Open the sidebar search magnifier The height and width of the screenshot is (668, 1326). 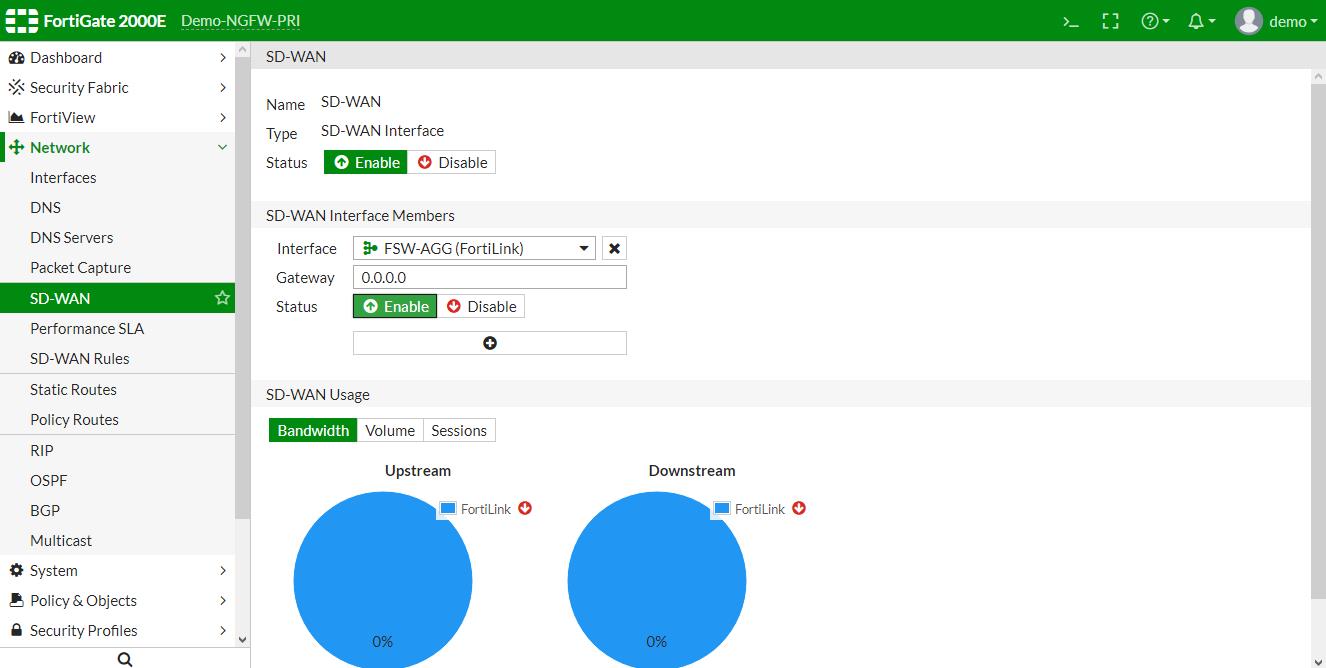pyautogui.click(x=124, y=658)
